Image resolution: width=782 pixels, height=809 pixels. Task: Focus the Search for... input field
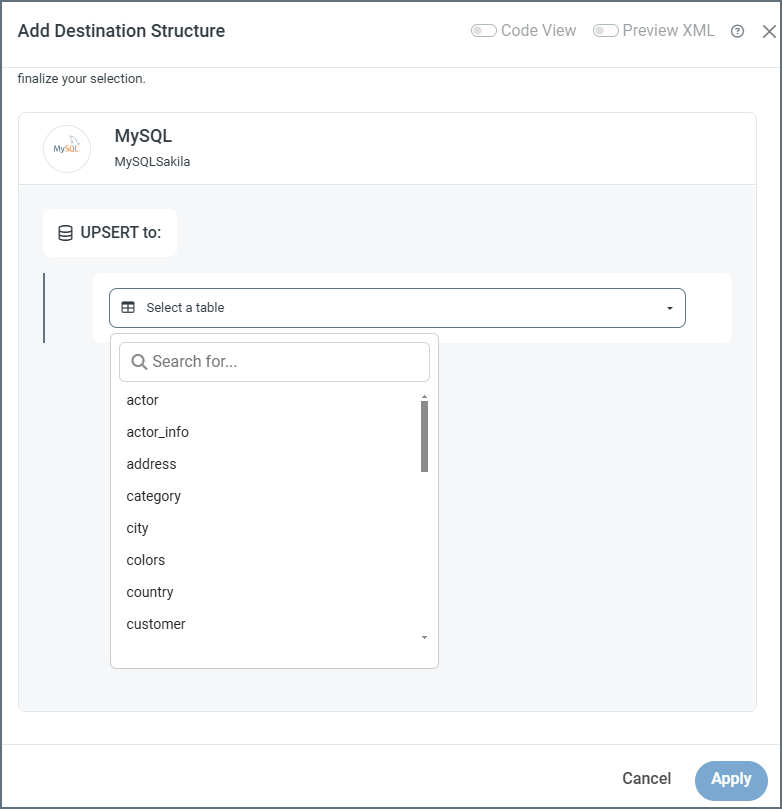click(x=285, y=362)
